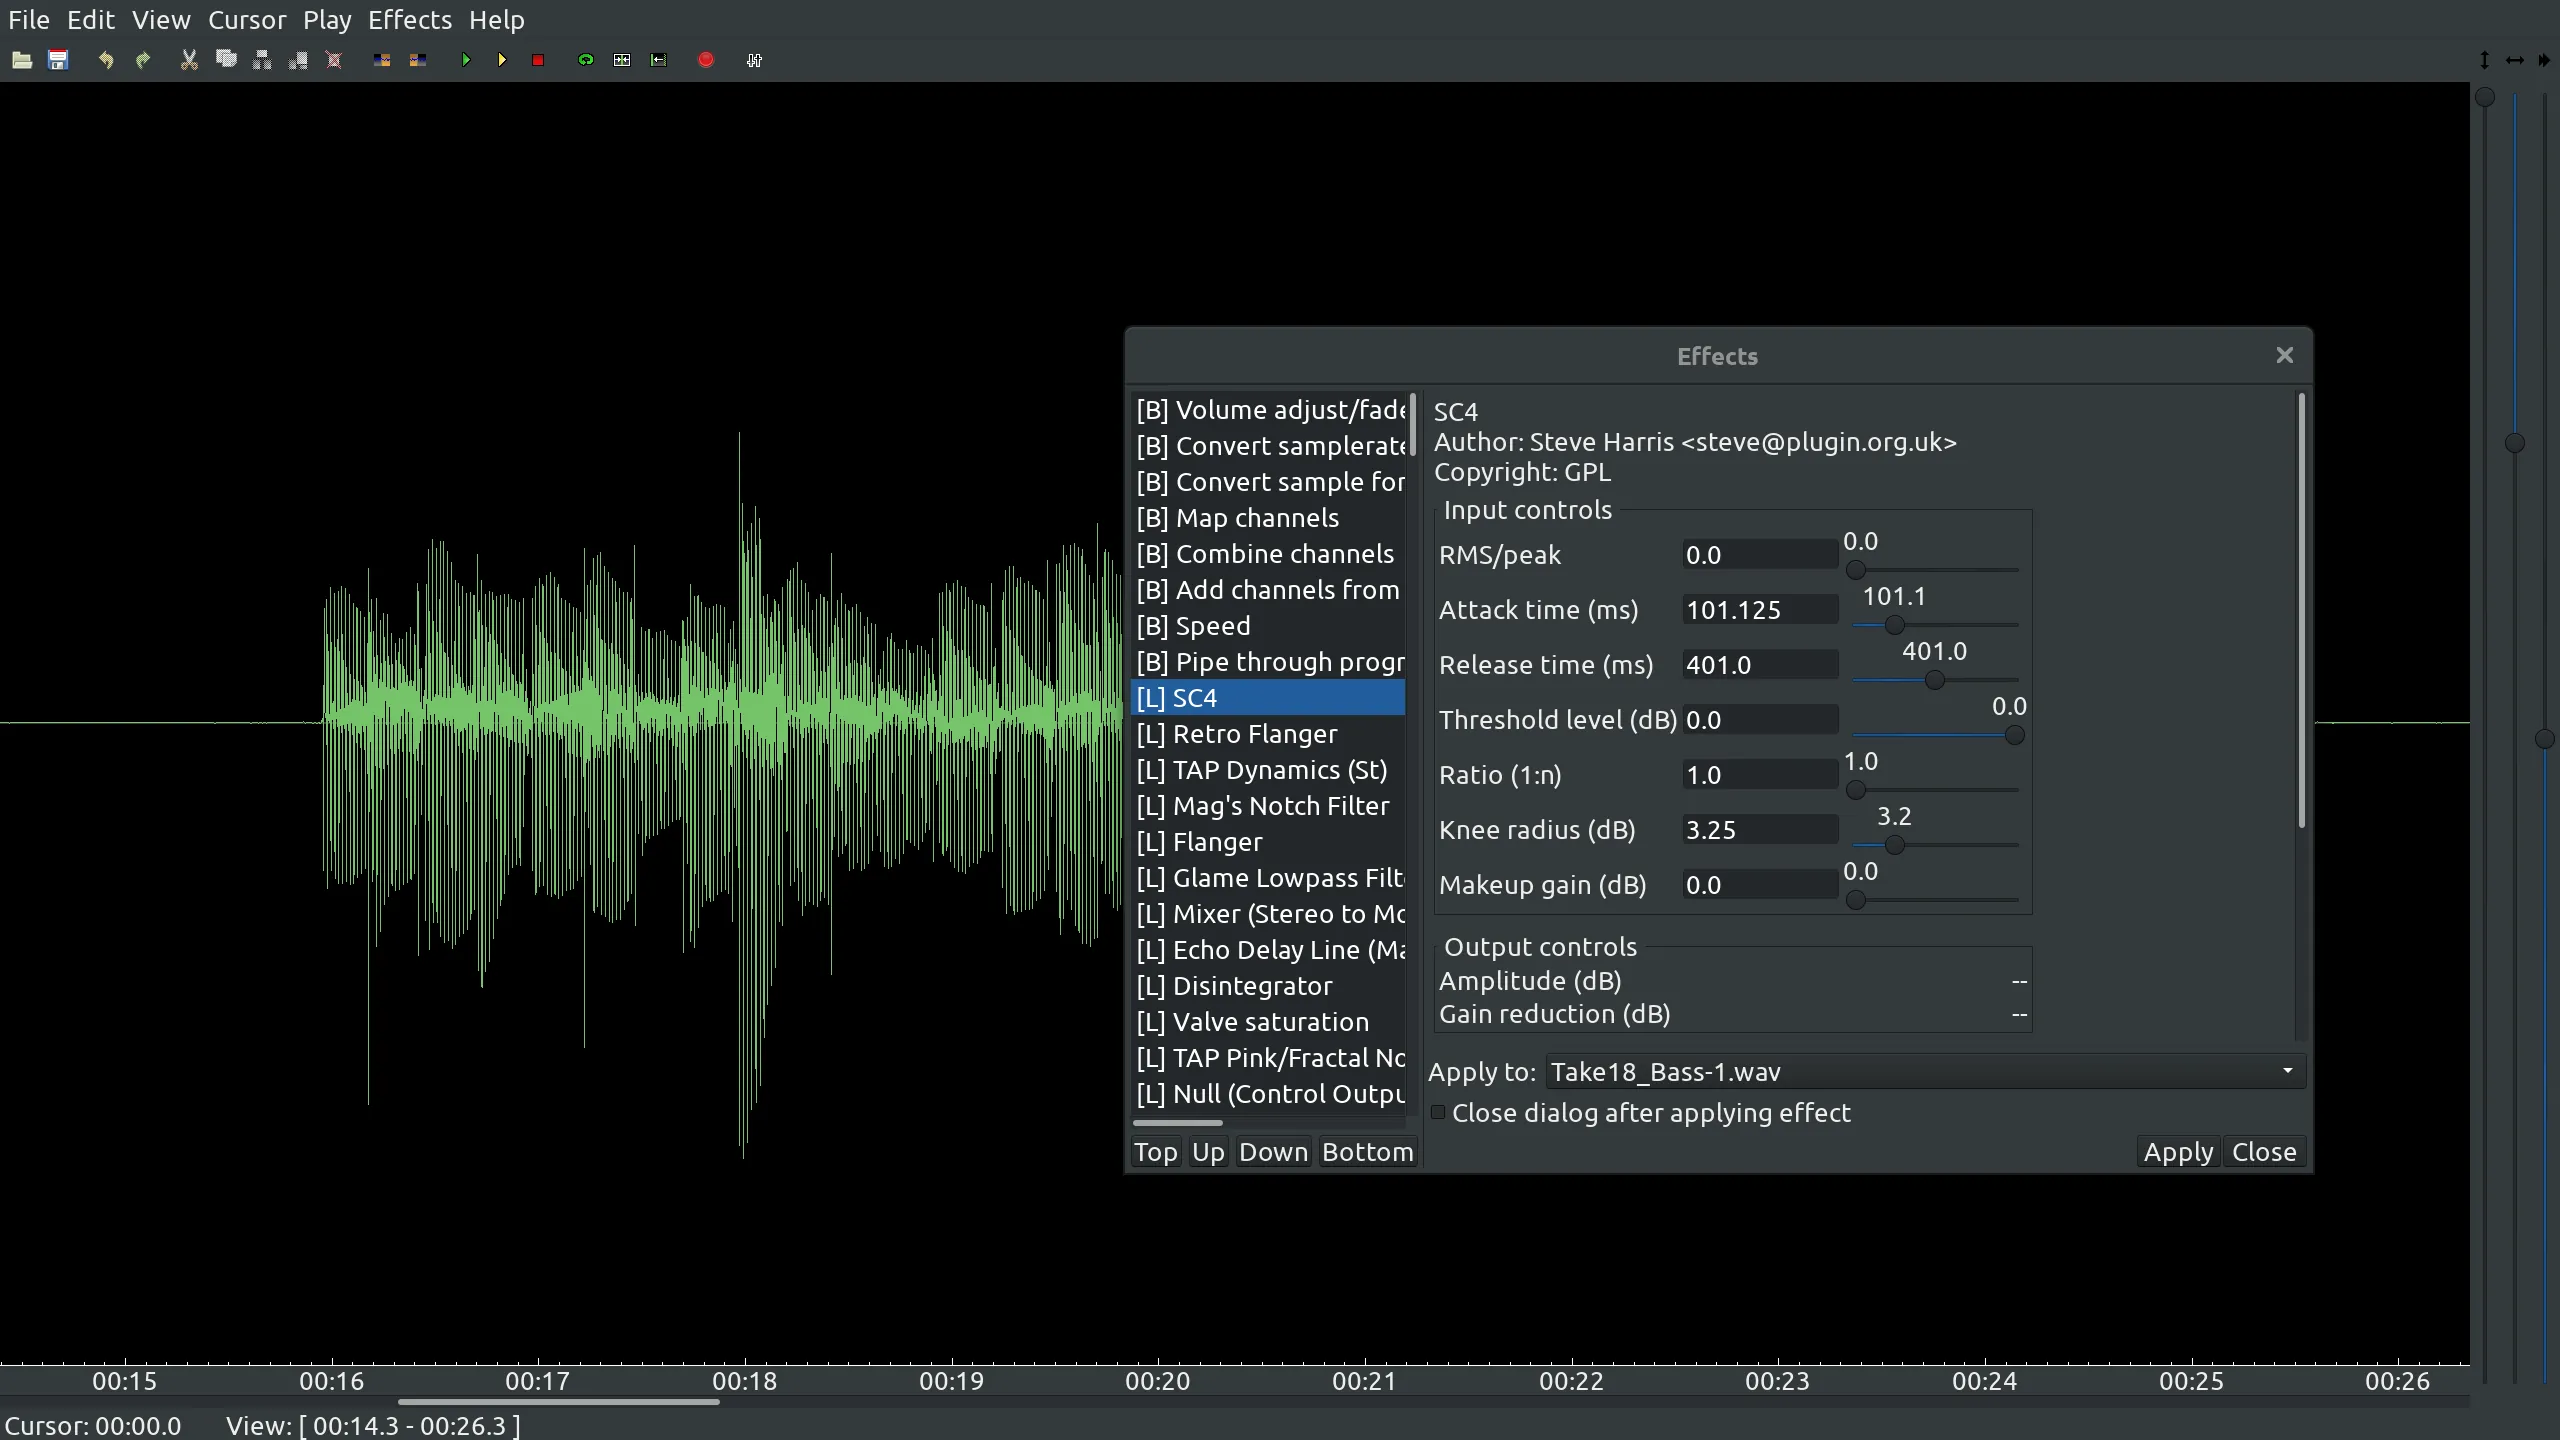This screenshot has height=1440, width=2560.
Task: Click the Paste Over toolbar icon
Action: click(298, 60)
